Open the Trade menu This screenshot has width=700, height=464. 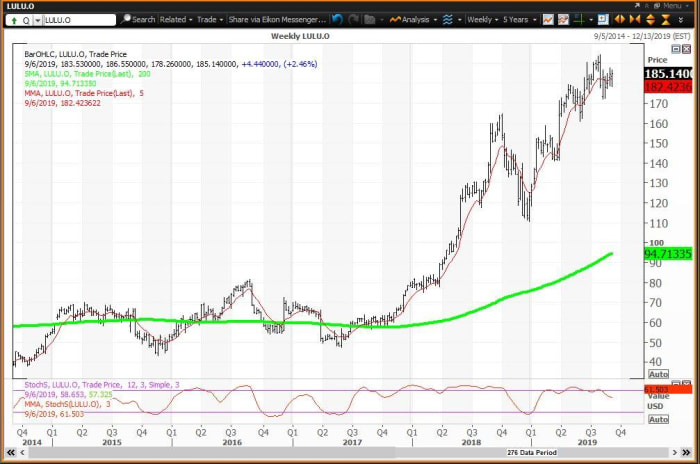coord(210,19)
